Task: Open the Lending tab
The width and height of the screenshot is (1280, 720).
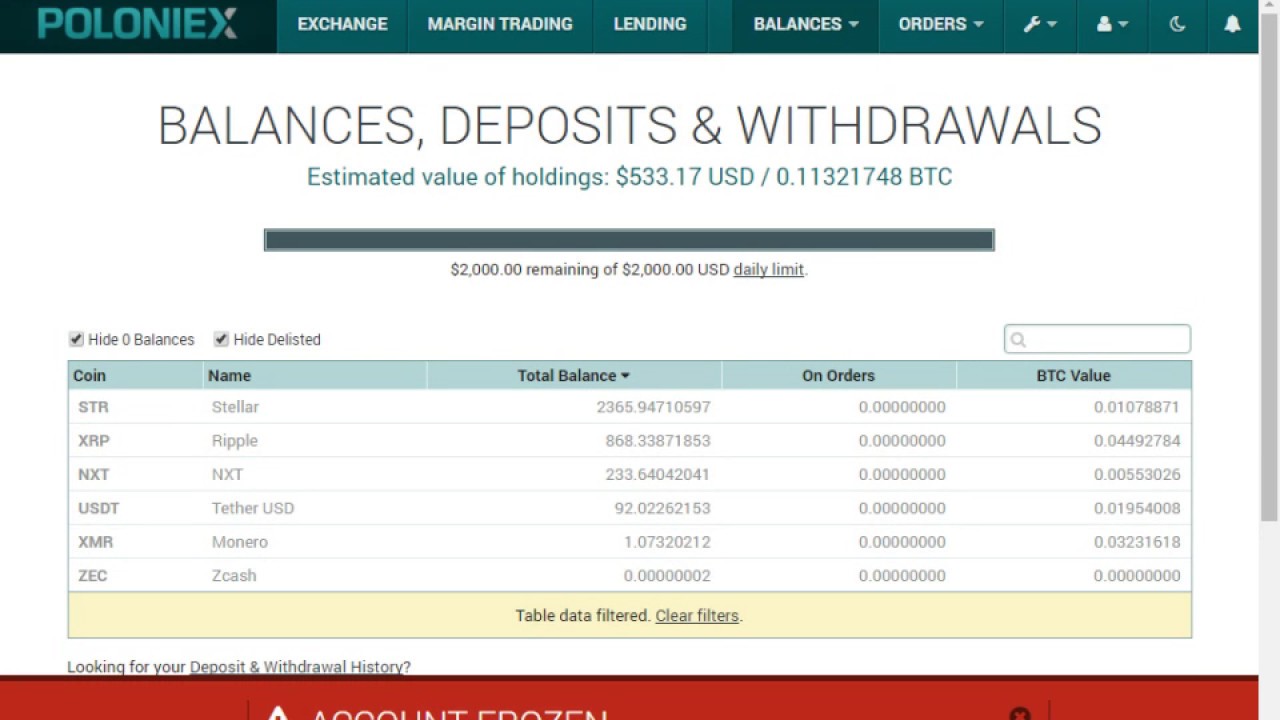Action: click(x=650, y=24)
